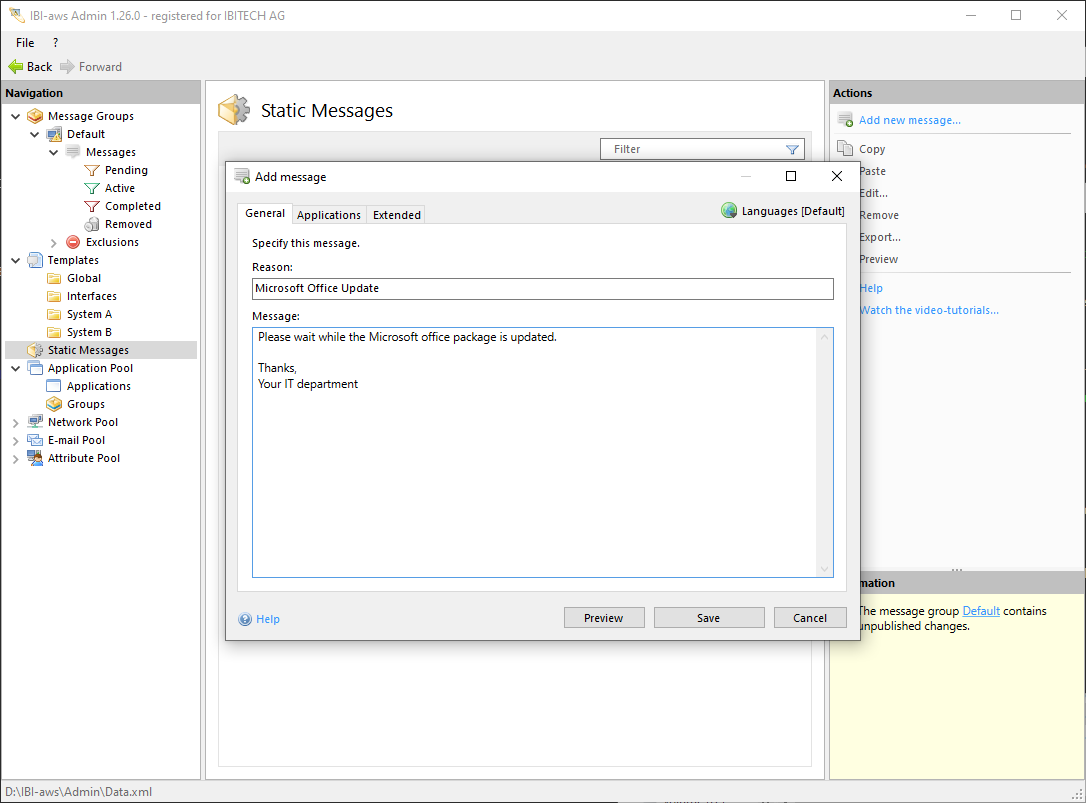The height and width of the screenshot is (803, 1086).
Task: Click the Static Messages gear icon in navigation
Action: click(36, 350)
